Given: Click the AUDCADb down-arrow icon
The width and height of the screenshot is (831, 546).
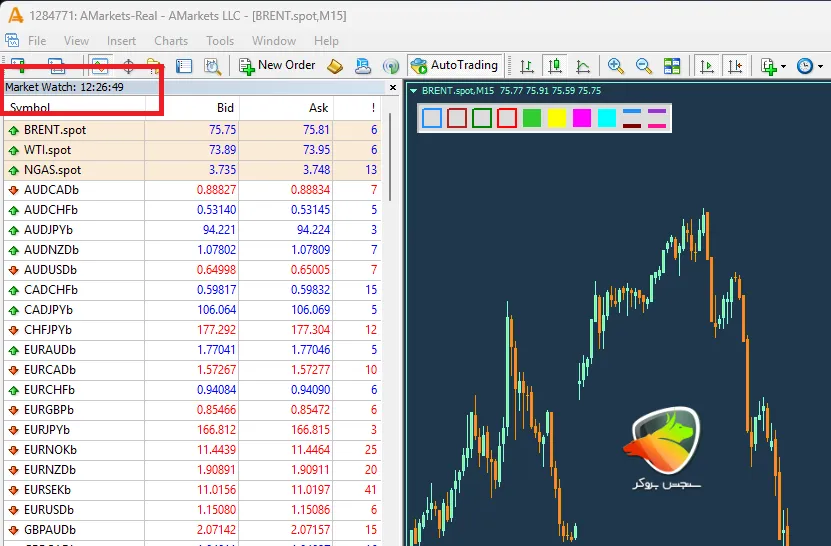Looking at the screenshot, I should (x=14, y=190).
